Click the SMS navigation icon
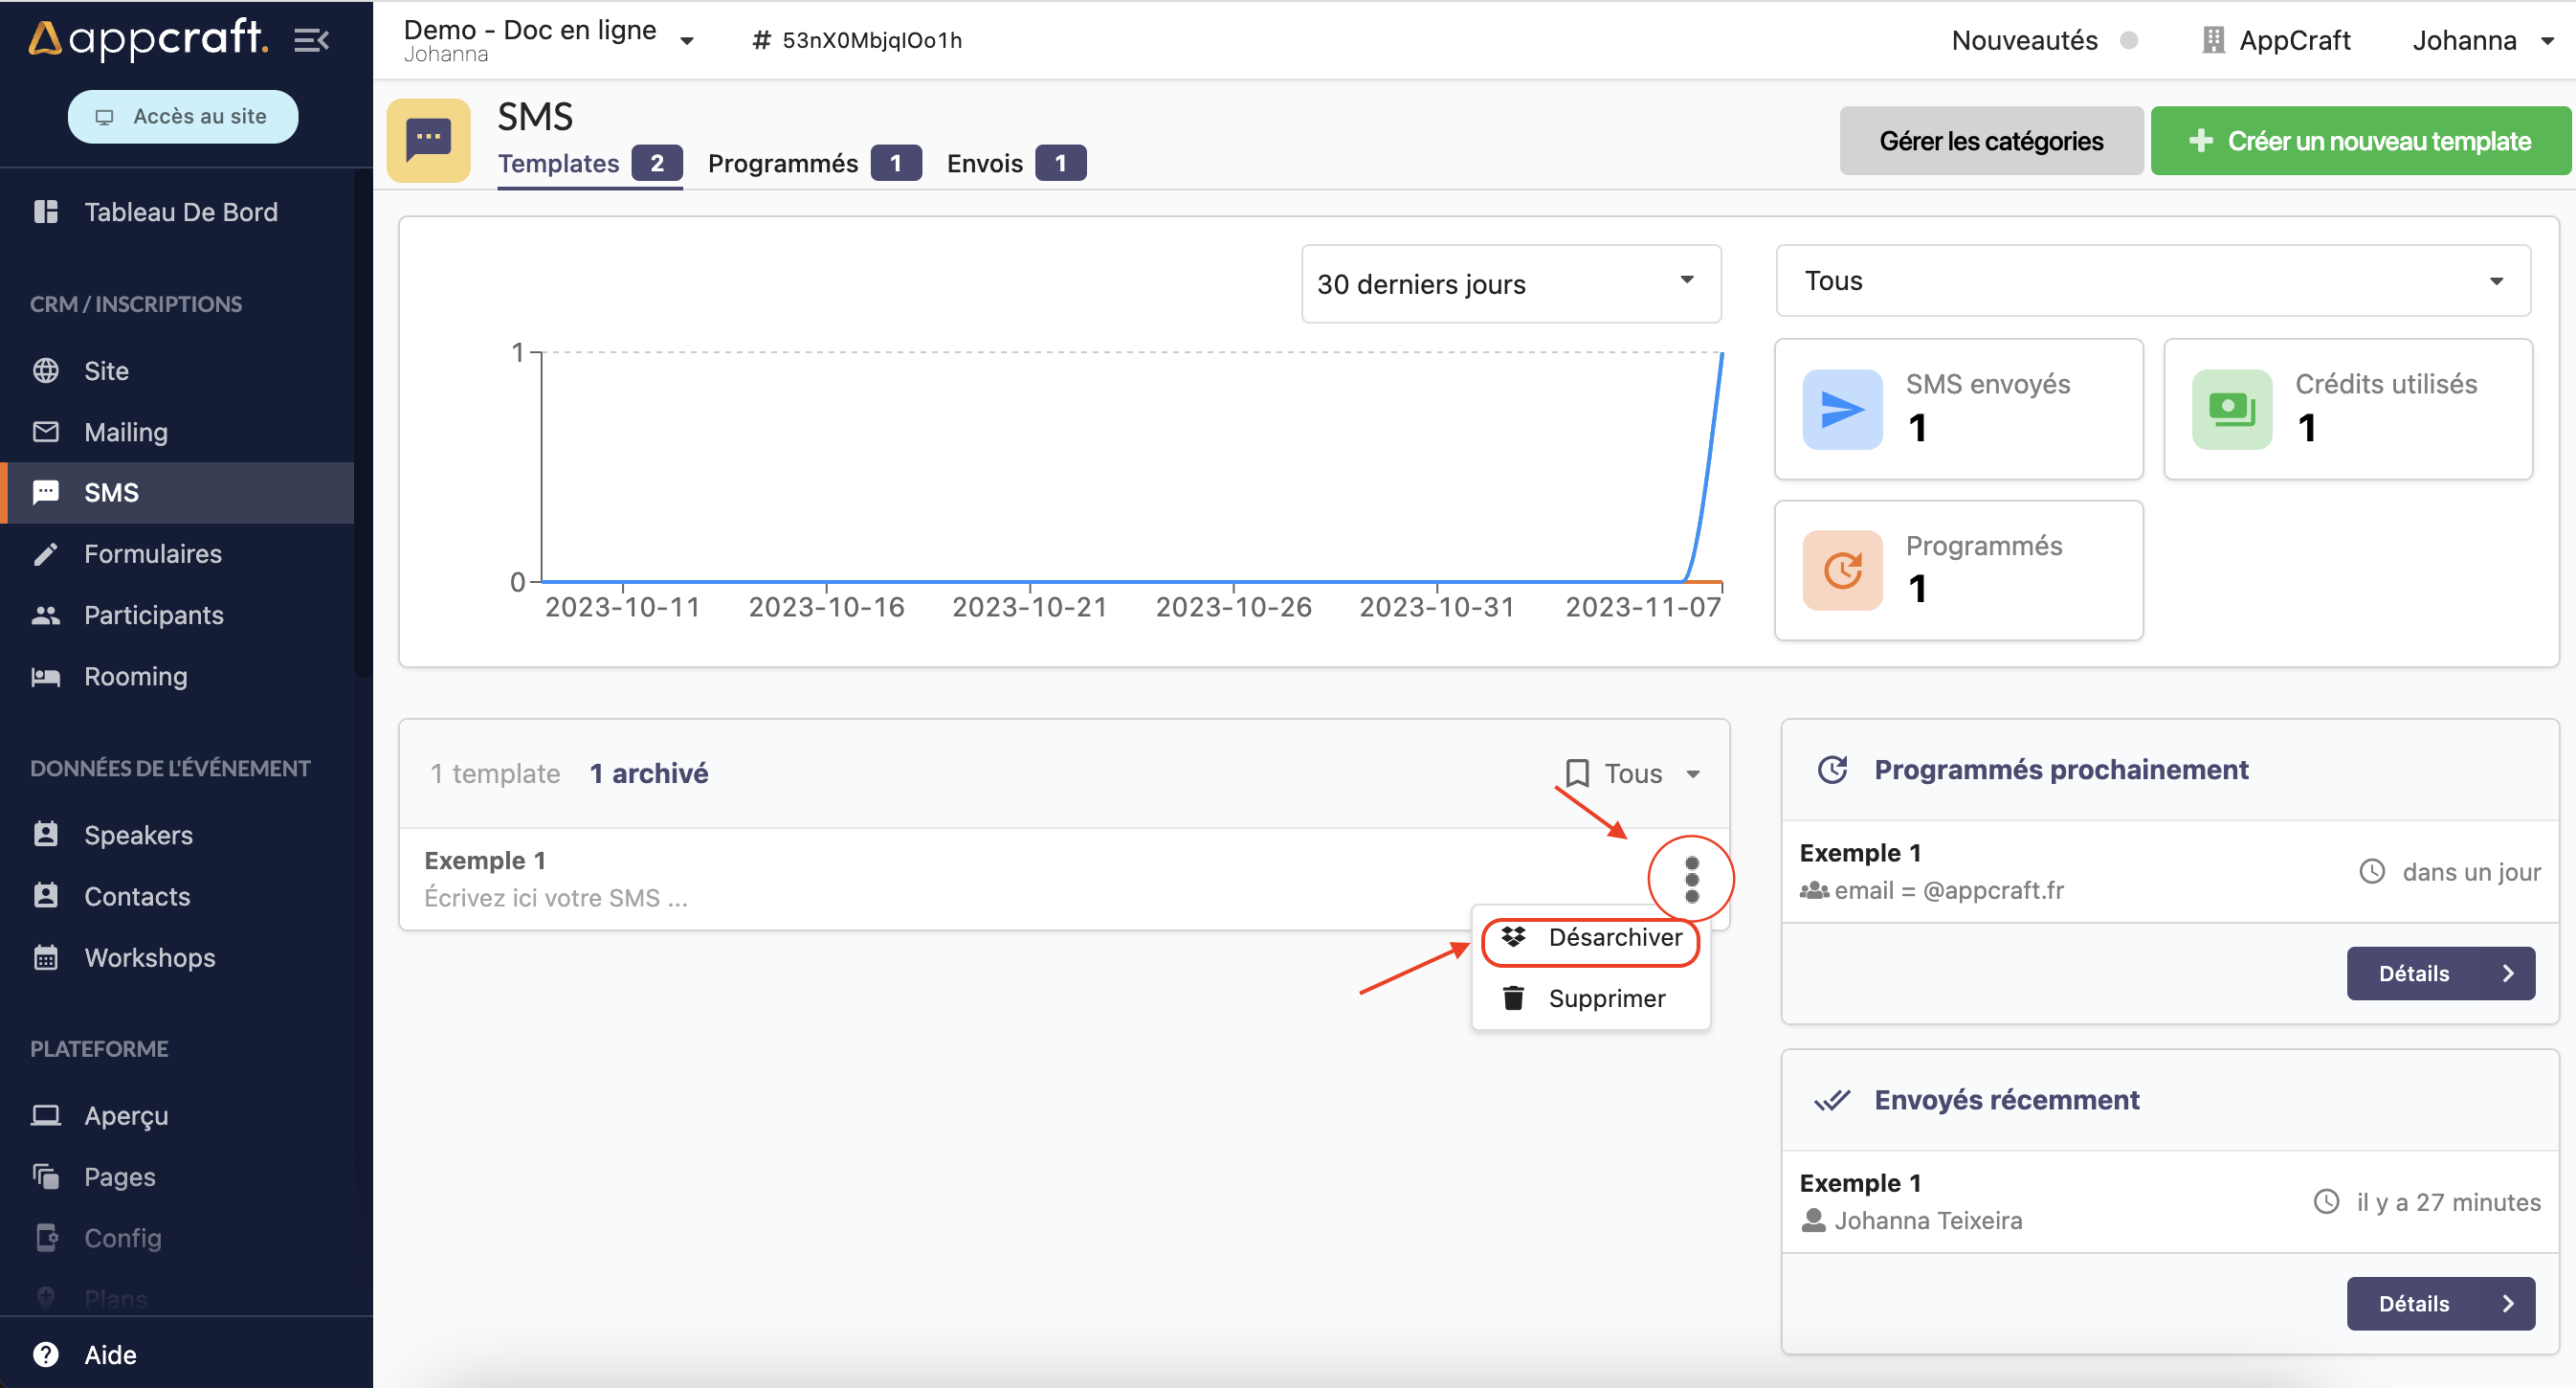The width and height of the screenshot is (2576, 1388). (x=46, y=492)
